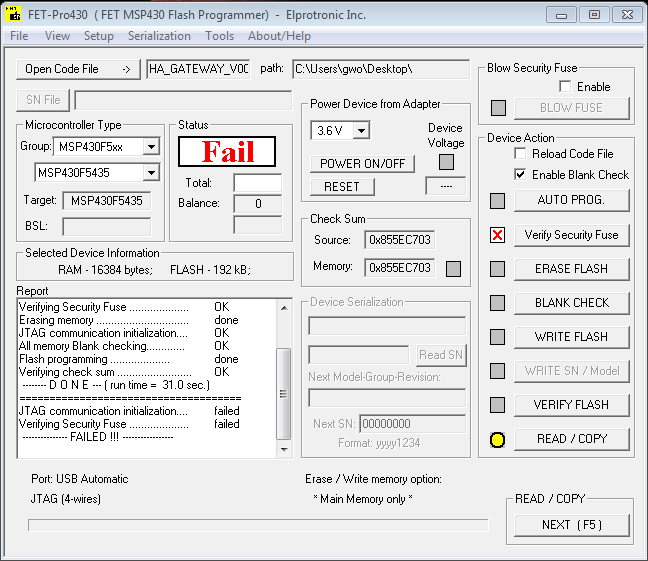This screenshot has height=561, width=648.
Task: Untick the Enable Blank Check checkbox
Action: (520, 174)
